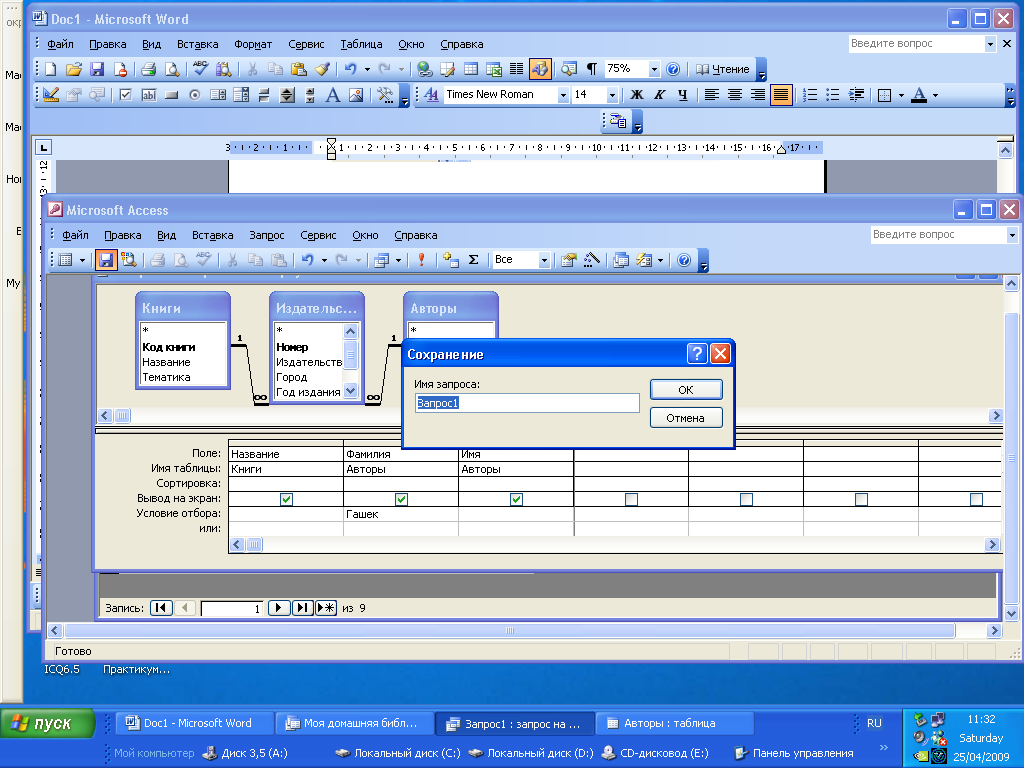Uncheck display checkbox for Фамилия column
Image resolution: width=1024 pixels, height=768 pixels.
(401, 499)
